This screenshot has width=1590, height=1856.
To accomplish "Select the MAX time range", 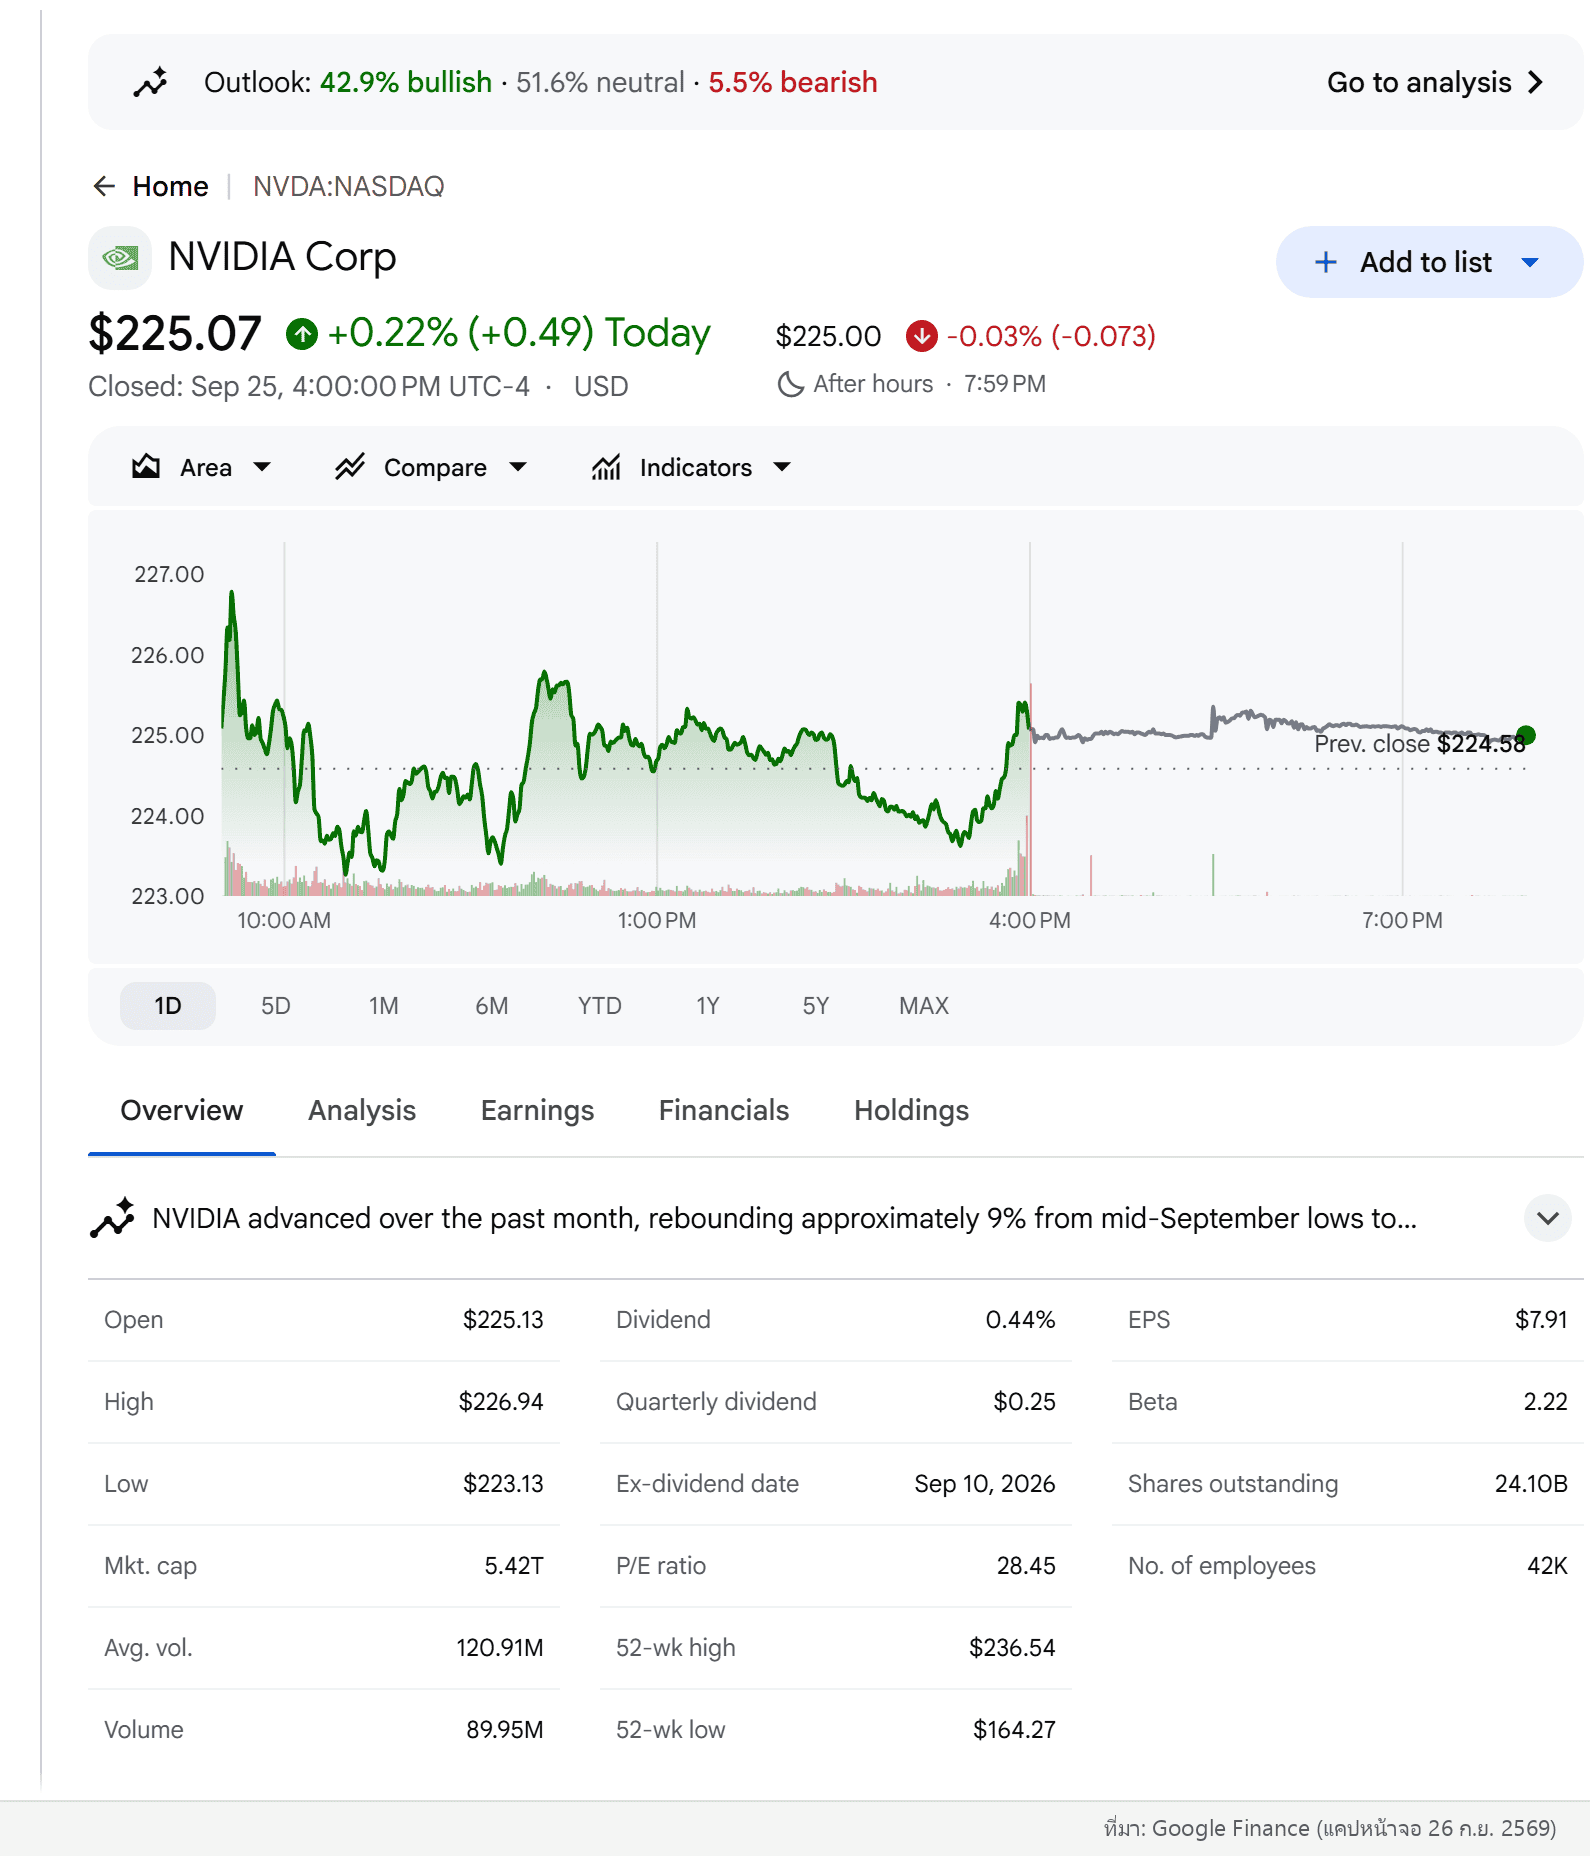I will coord(924,1006).
